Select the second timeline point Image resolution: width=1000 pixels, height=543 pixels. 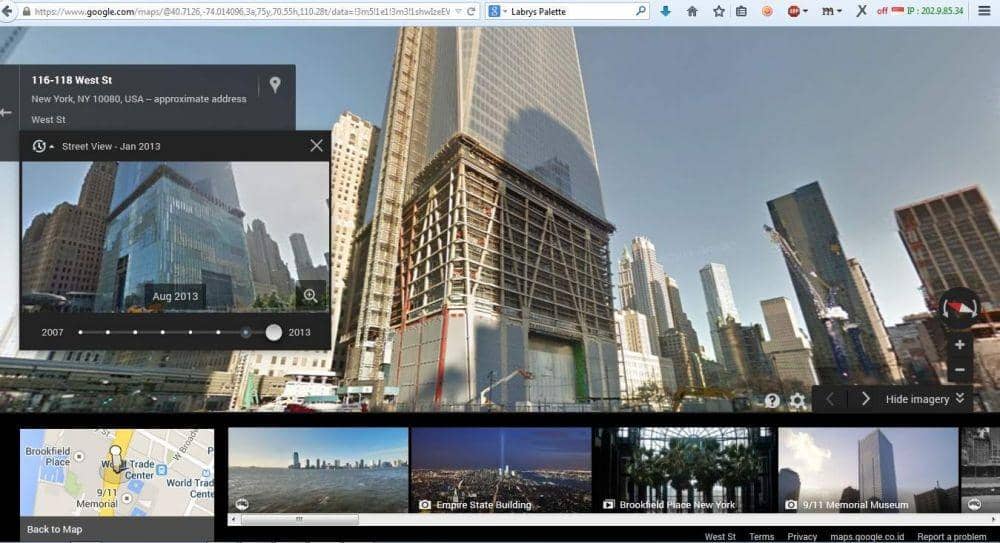[x=108, y=332]
